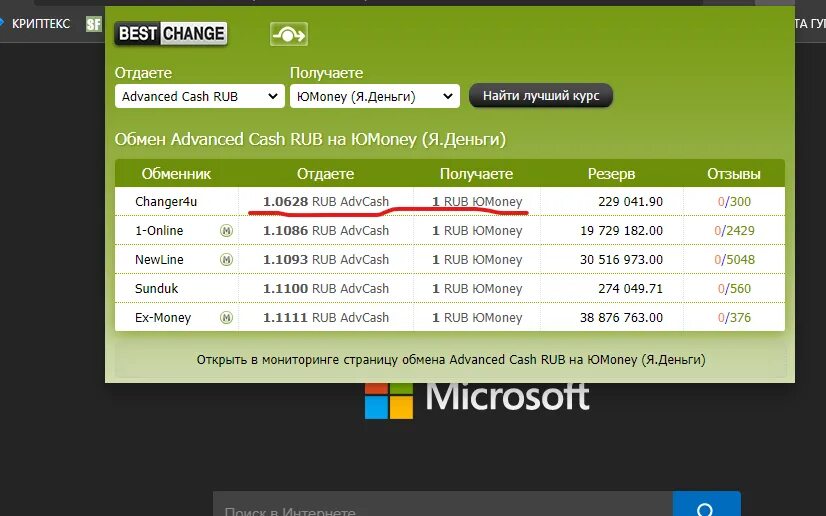This screenshot has width=826, height=516.
Task: Open the ЮMoney (Я.Деньги) receive dropdown
Action: [375, 96]
